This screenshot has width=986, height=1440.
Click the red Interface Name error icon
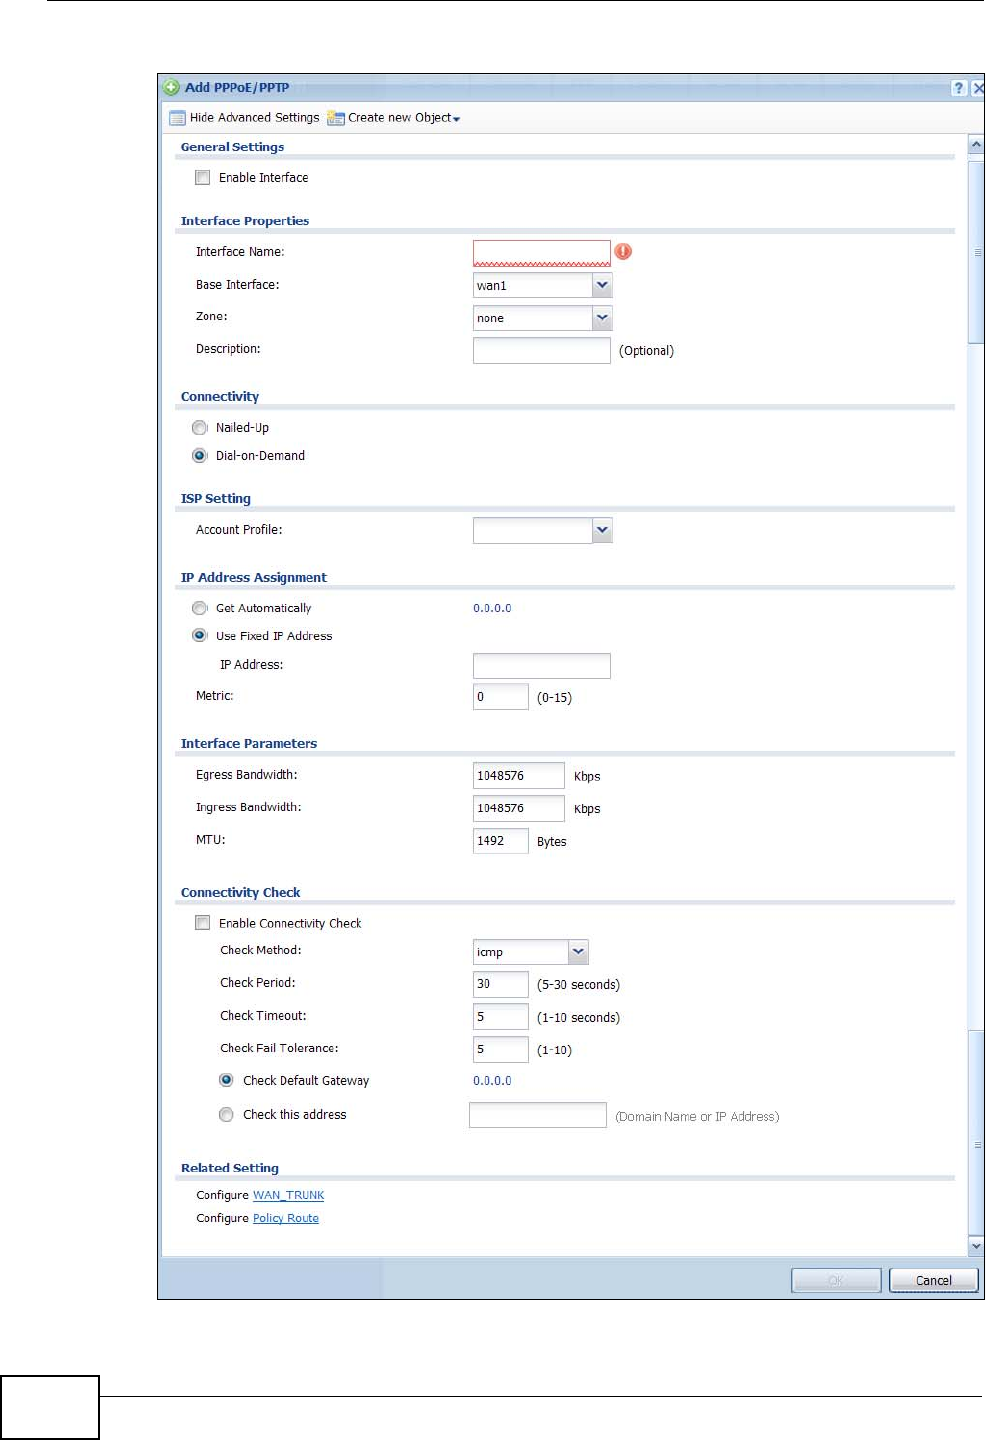623,252
